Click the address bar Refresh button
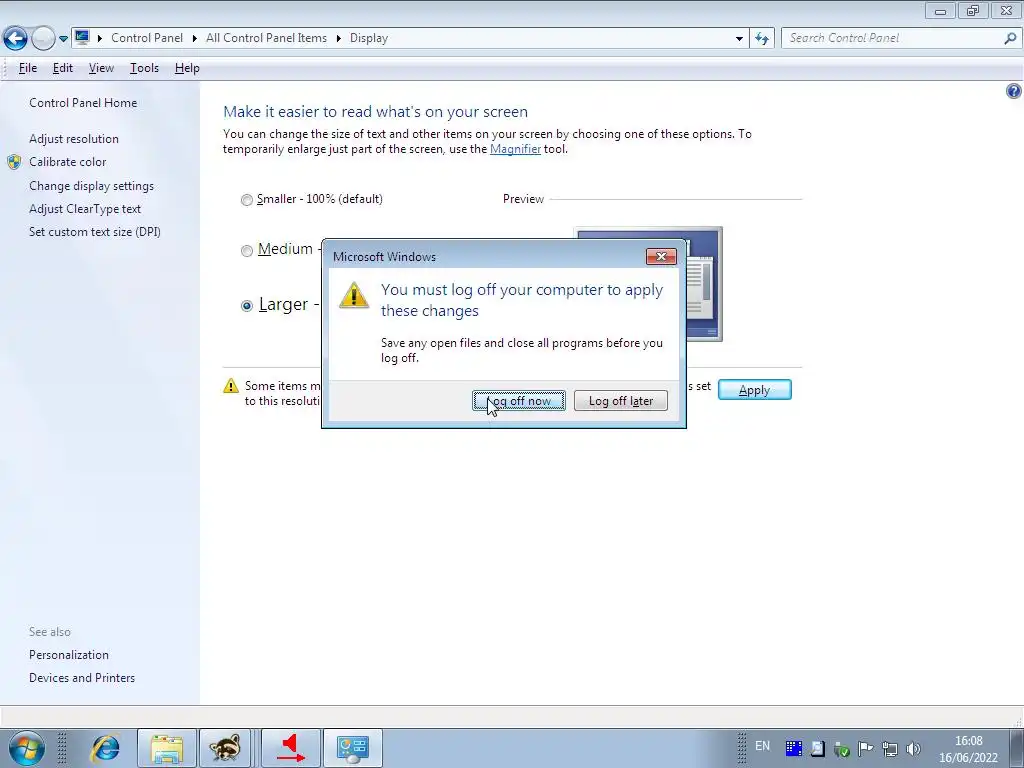 click(x=762, y=39)
